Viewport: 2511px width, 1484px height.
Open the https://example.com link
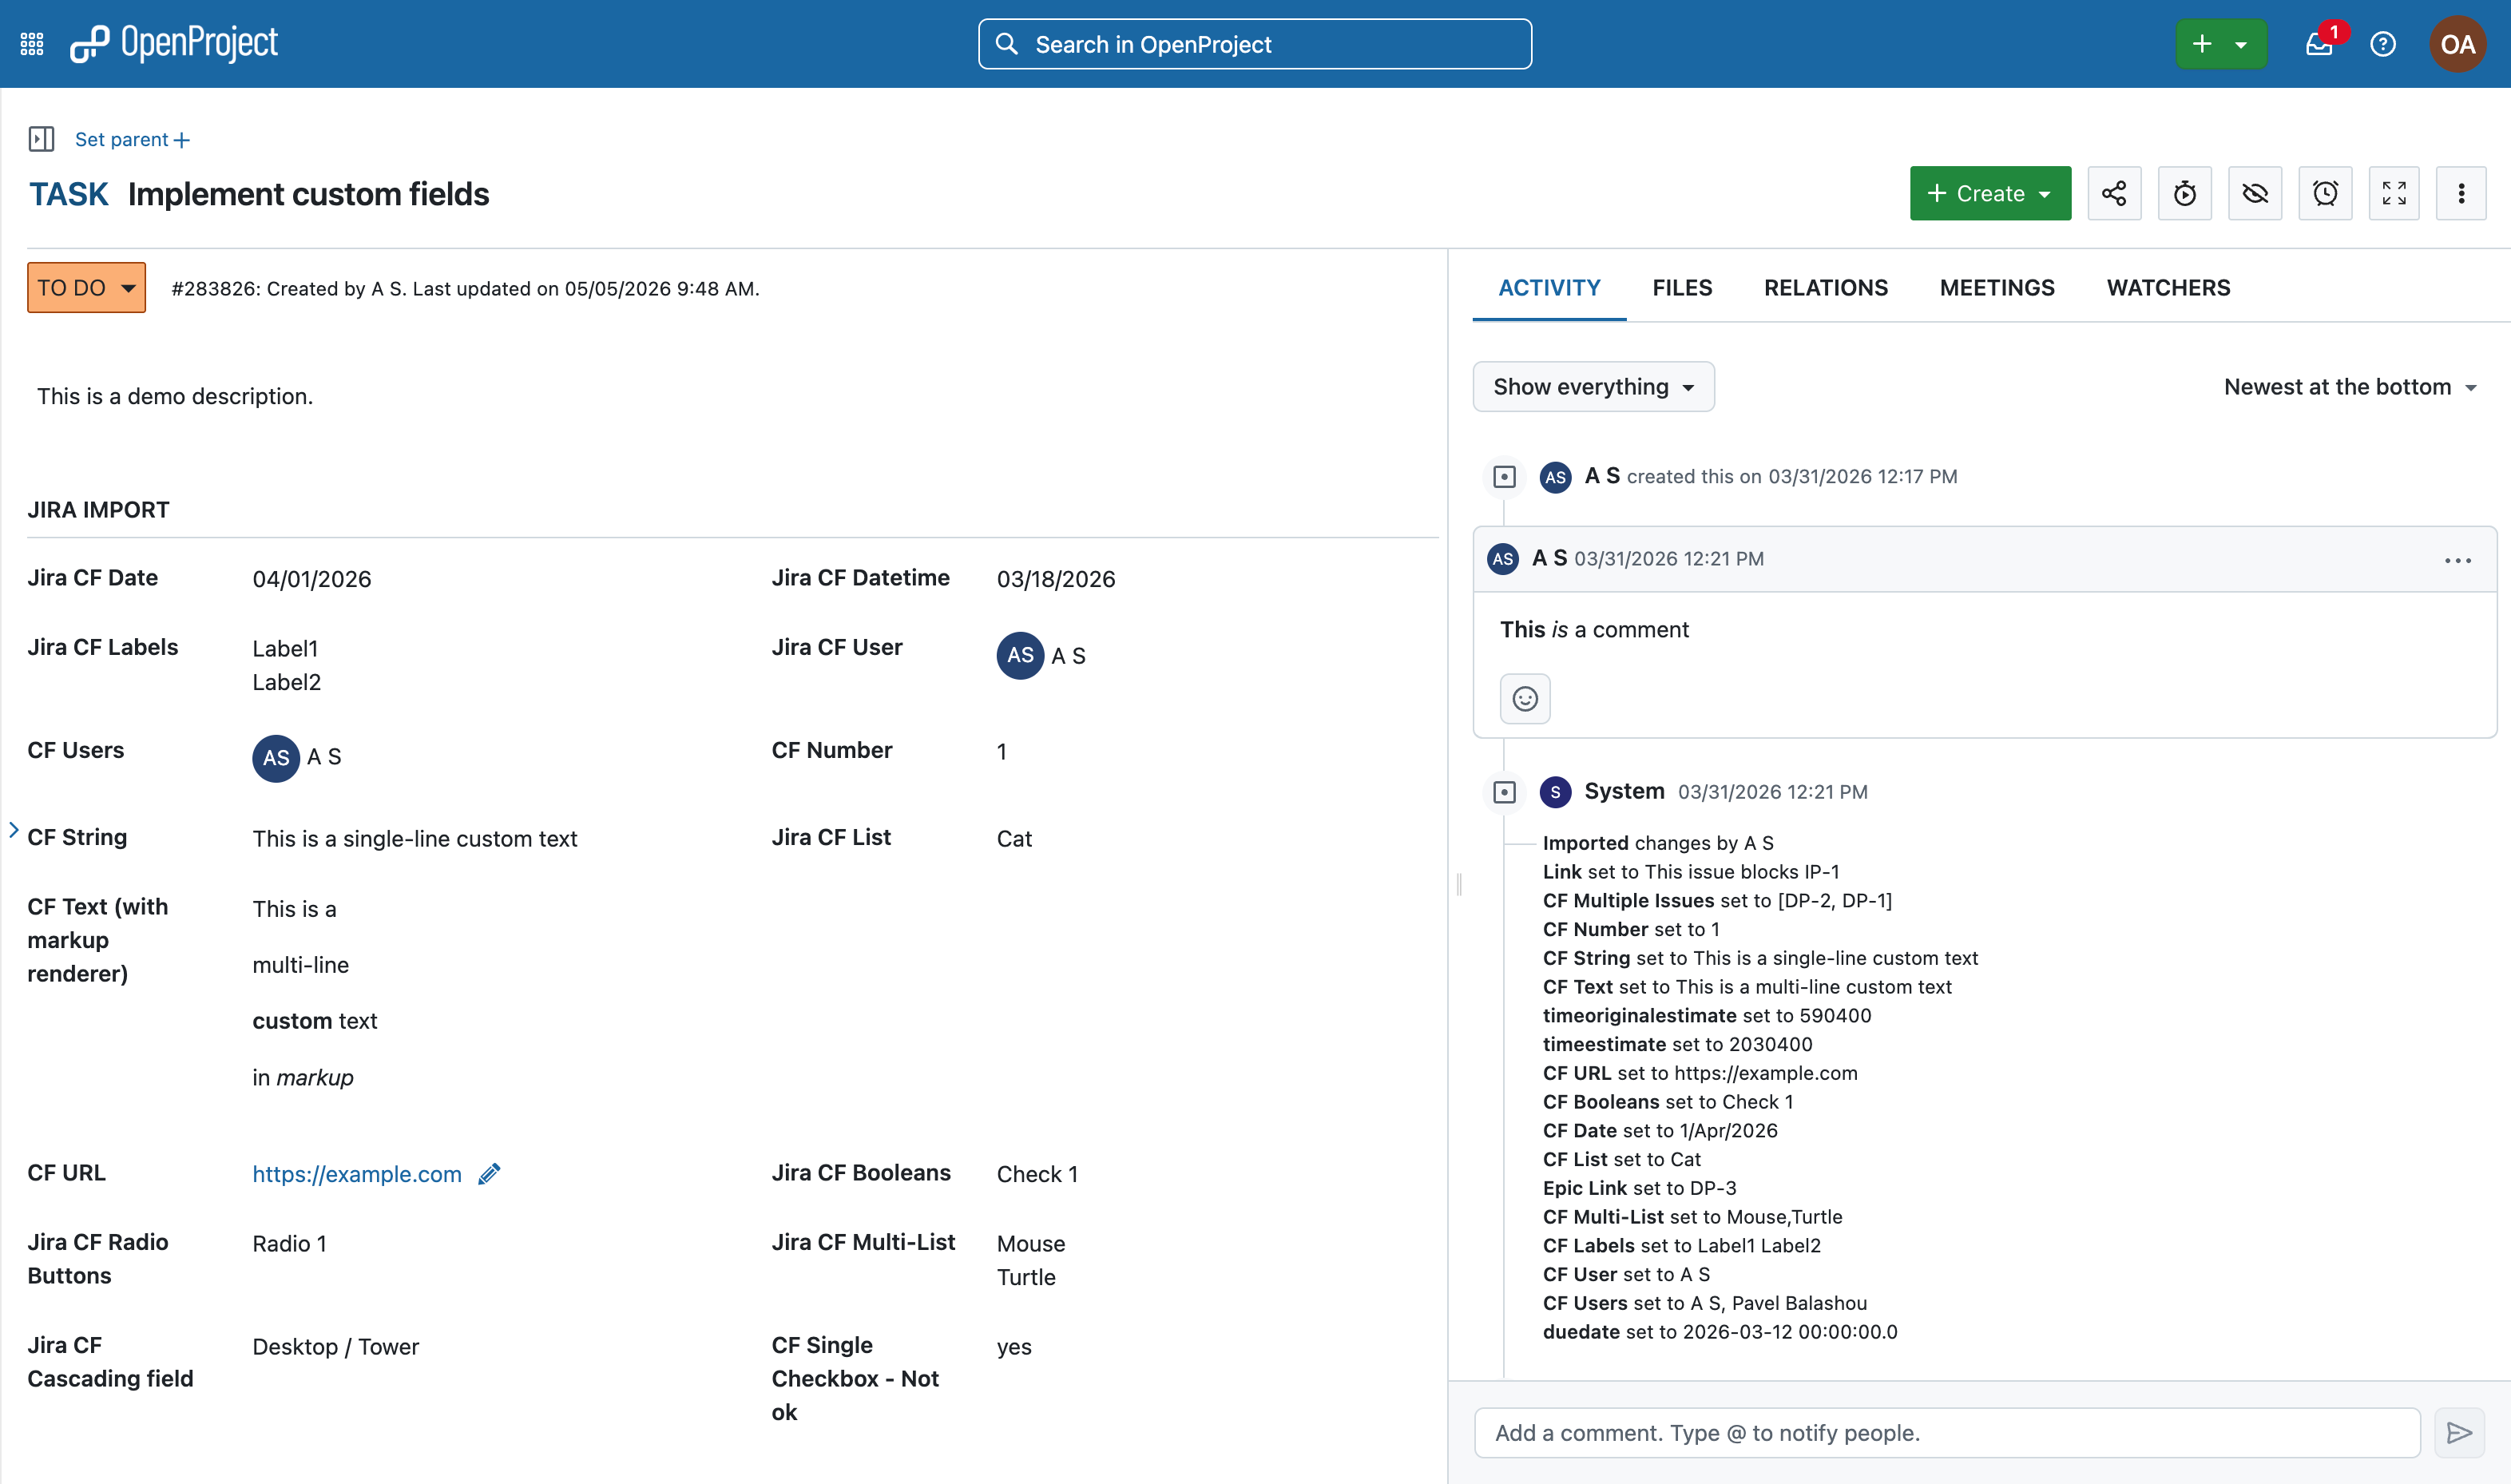(357, 1174)
